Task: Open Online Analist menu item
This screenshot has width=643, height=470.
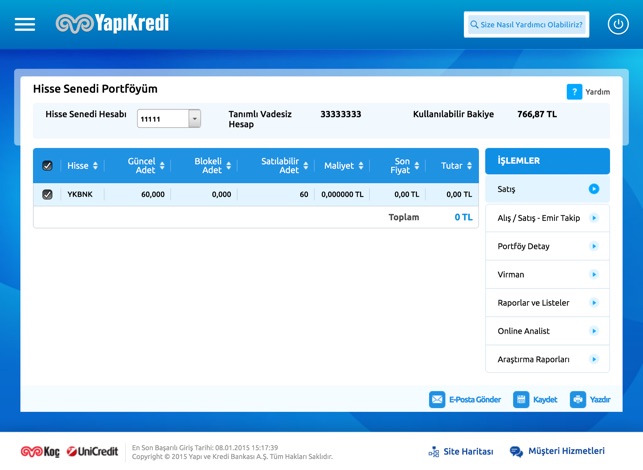Action: point(547,331)
